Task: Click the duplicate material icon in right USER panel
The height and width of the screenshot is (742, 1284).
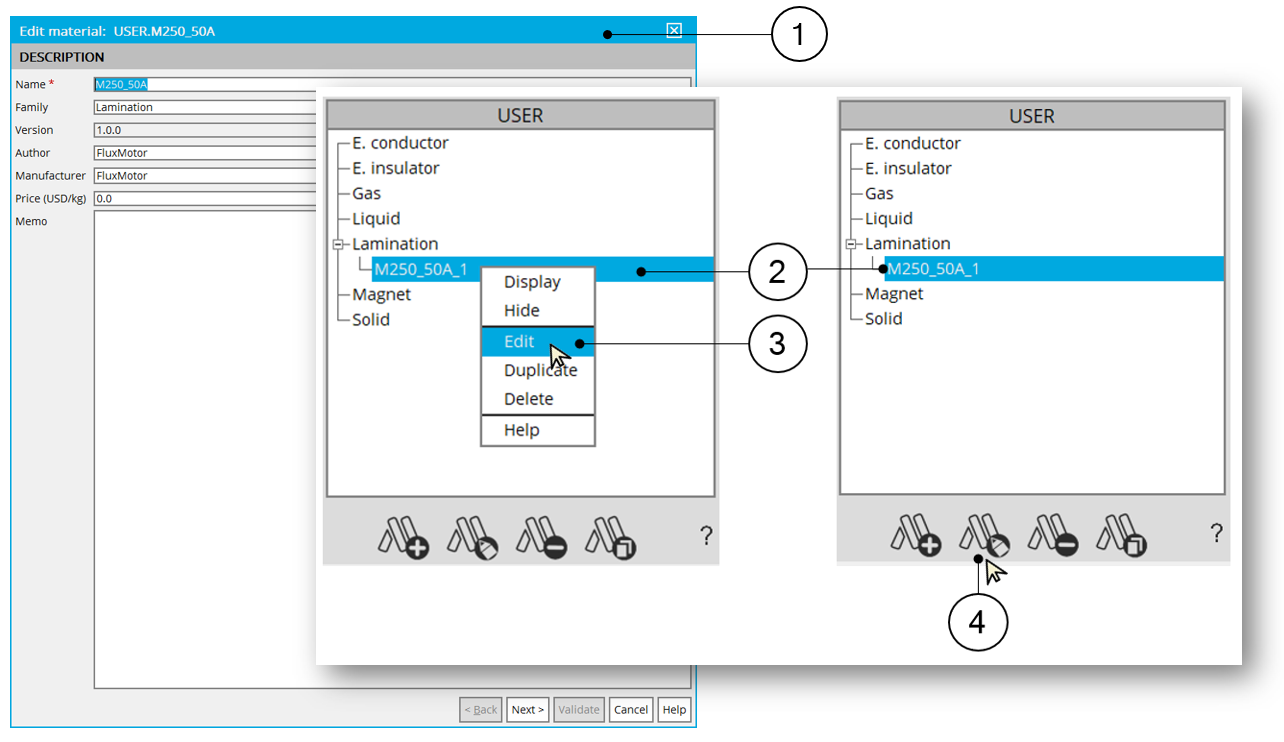Action: click(x=1122, y=534)
